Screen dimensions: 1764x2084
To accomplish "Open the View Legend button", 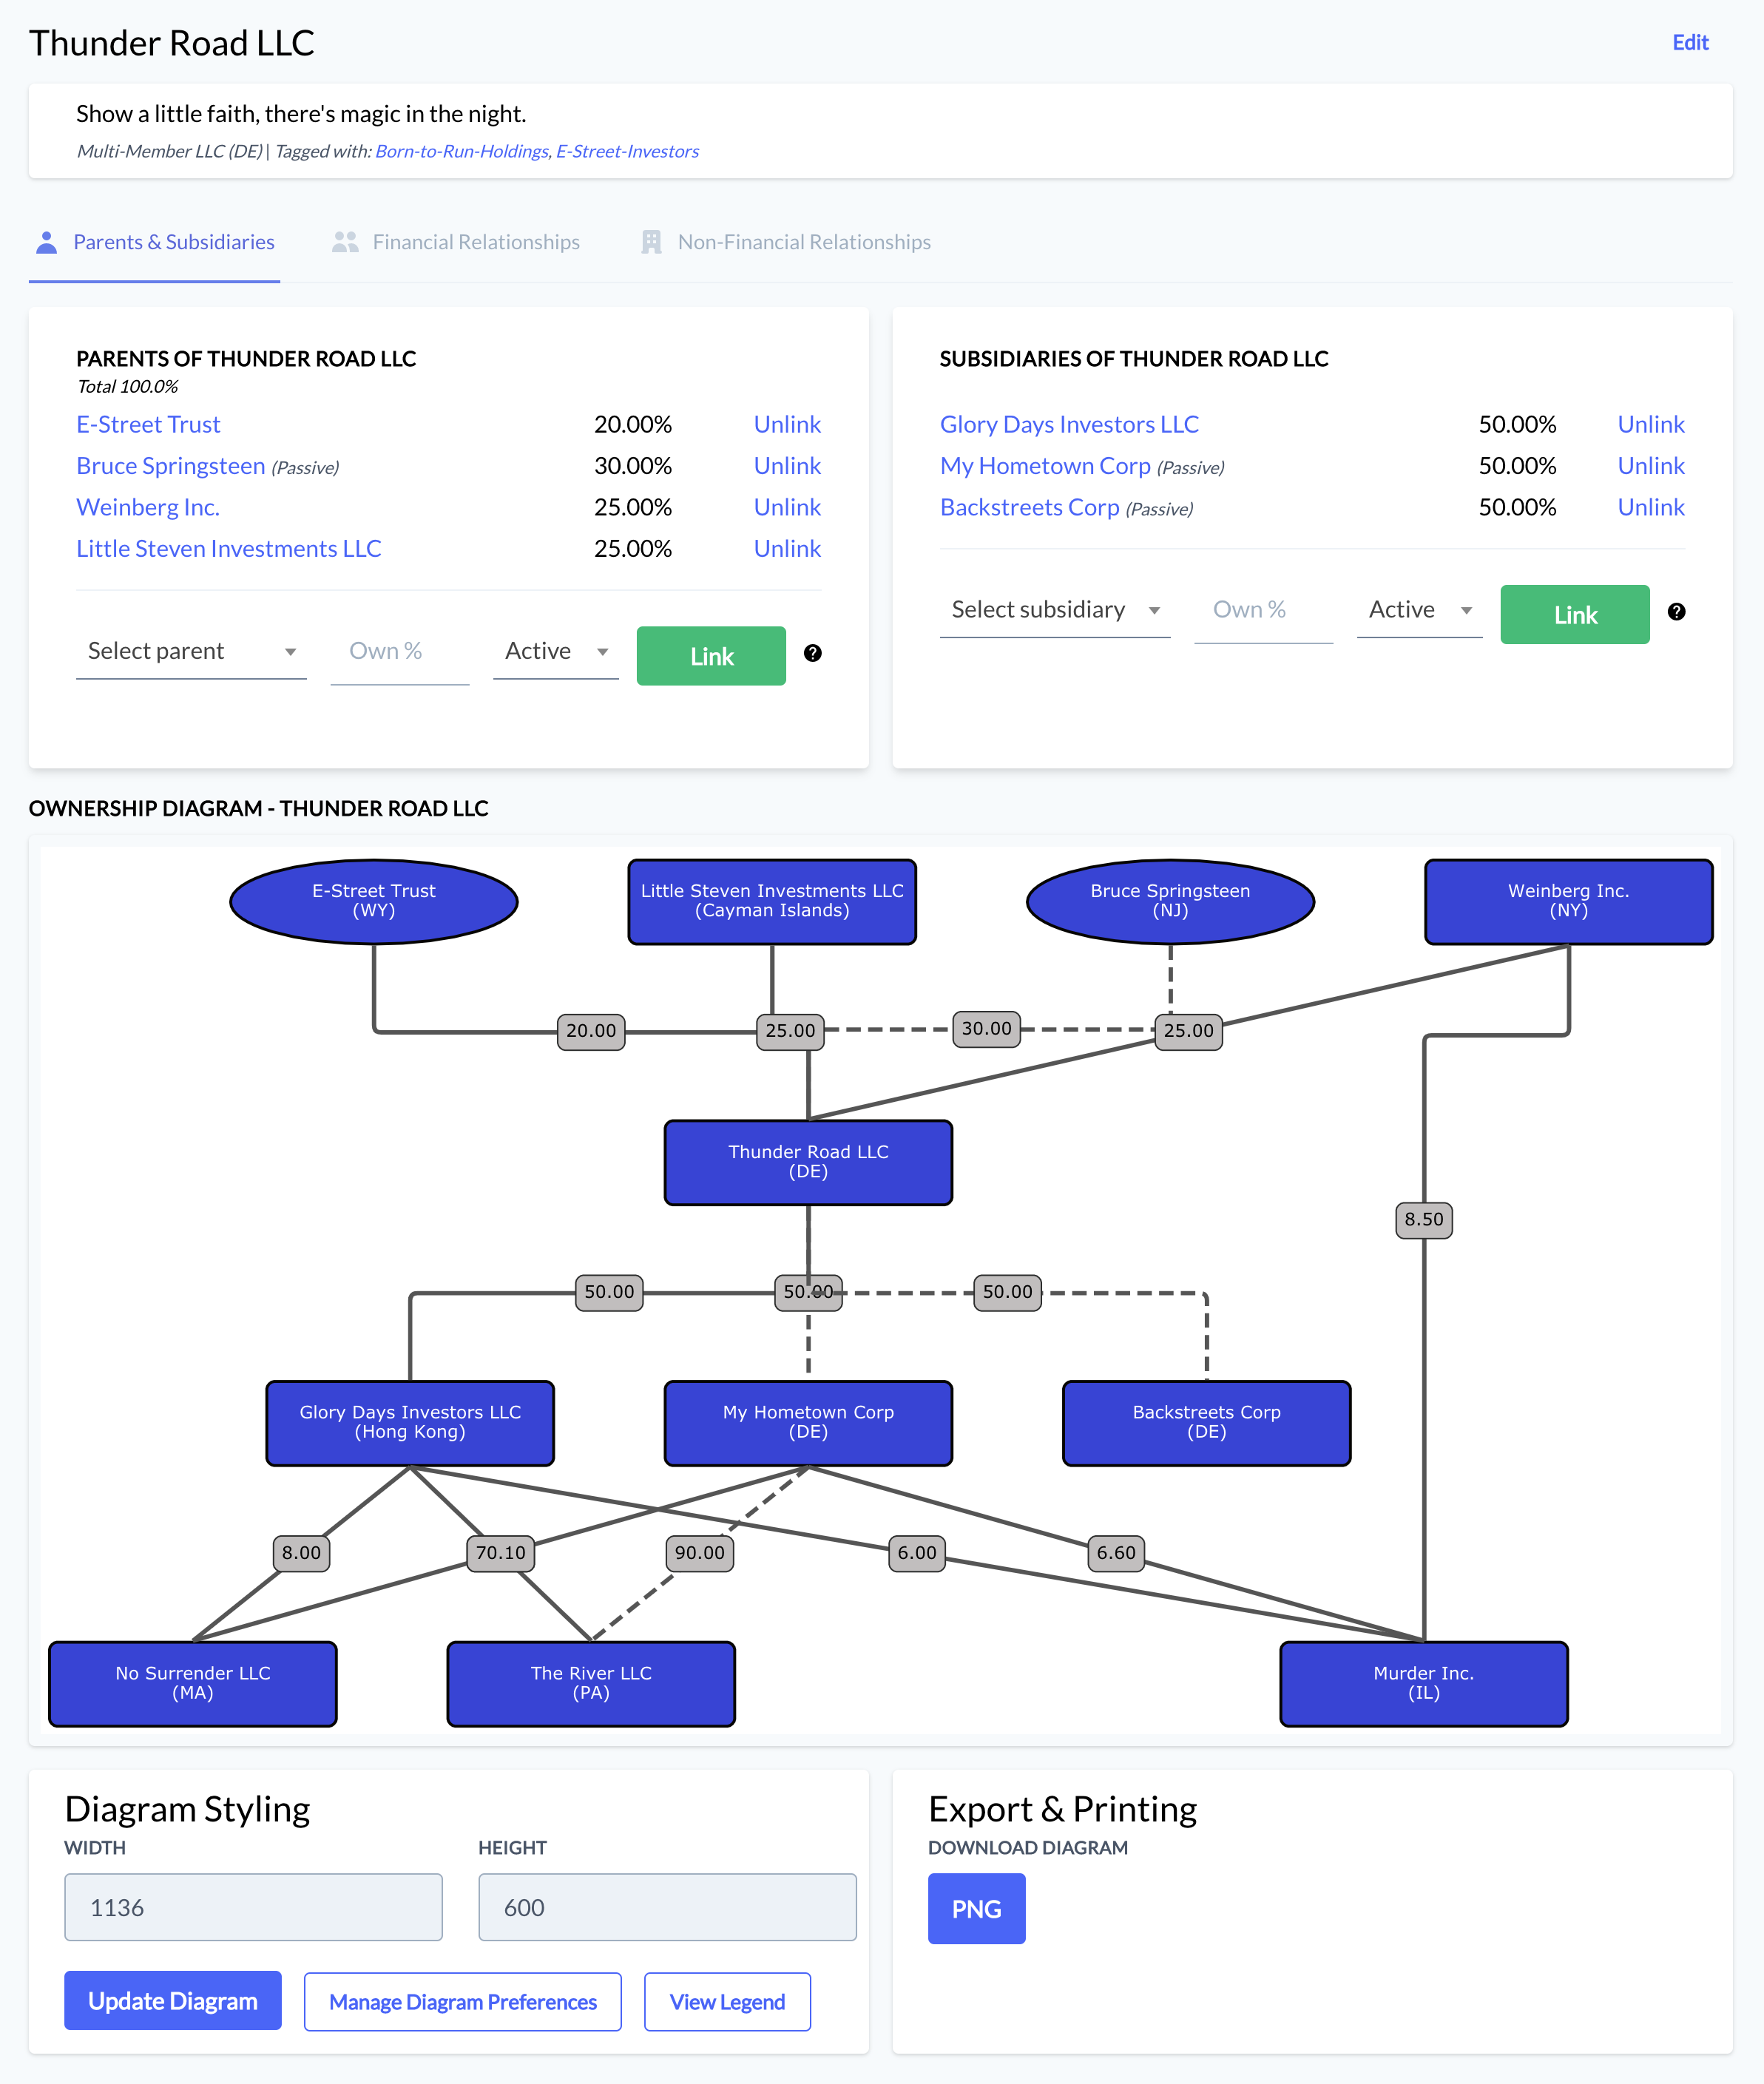I will (x=727, y=2002).
